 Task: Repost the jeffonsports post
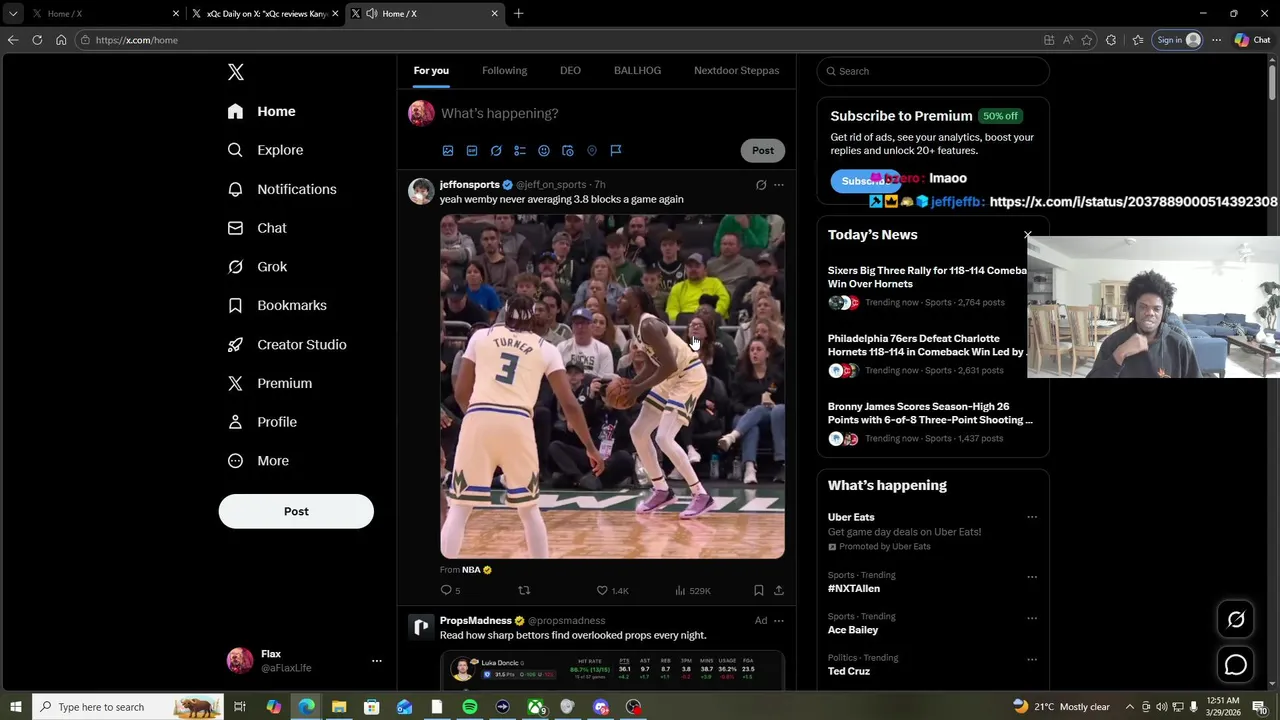pos(524,591)
